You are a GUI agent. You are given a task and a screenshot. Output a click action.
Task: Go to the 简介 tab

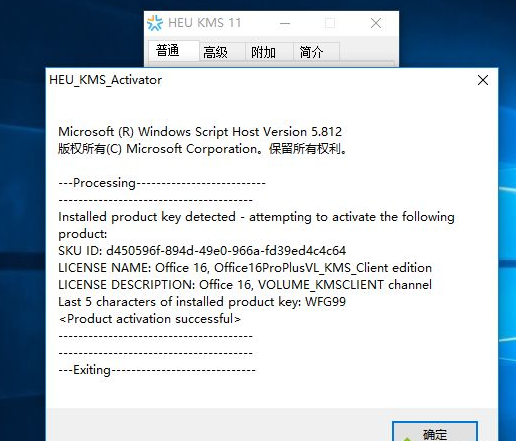click(311, 52)
